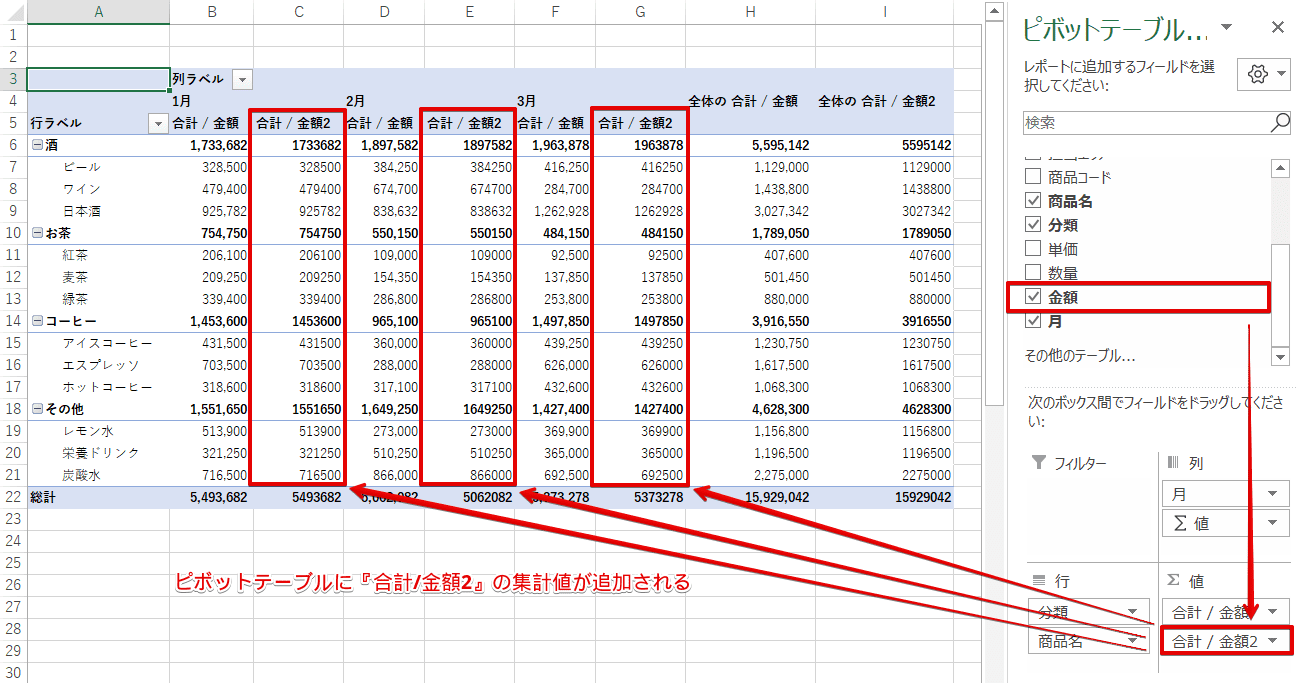Image resolution: width=1302 pixels, height=683 pixels.
Task: Collapse the その他 group in the pivot table
Action: click(x=37, y=409)
